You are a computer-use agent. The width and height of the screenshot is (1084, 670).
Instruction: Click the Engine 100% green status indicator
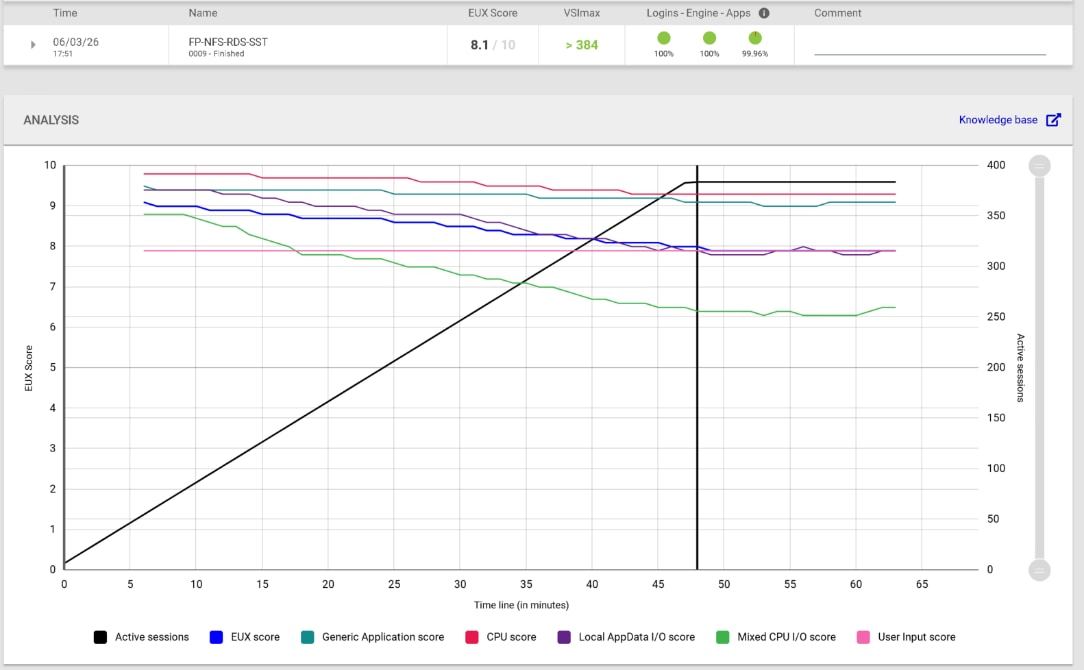(709, 38)
